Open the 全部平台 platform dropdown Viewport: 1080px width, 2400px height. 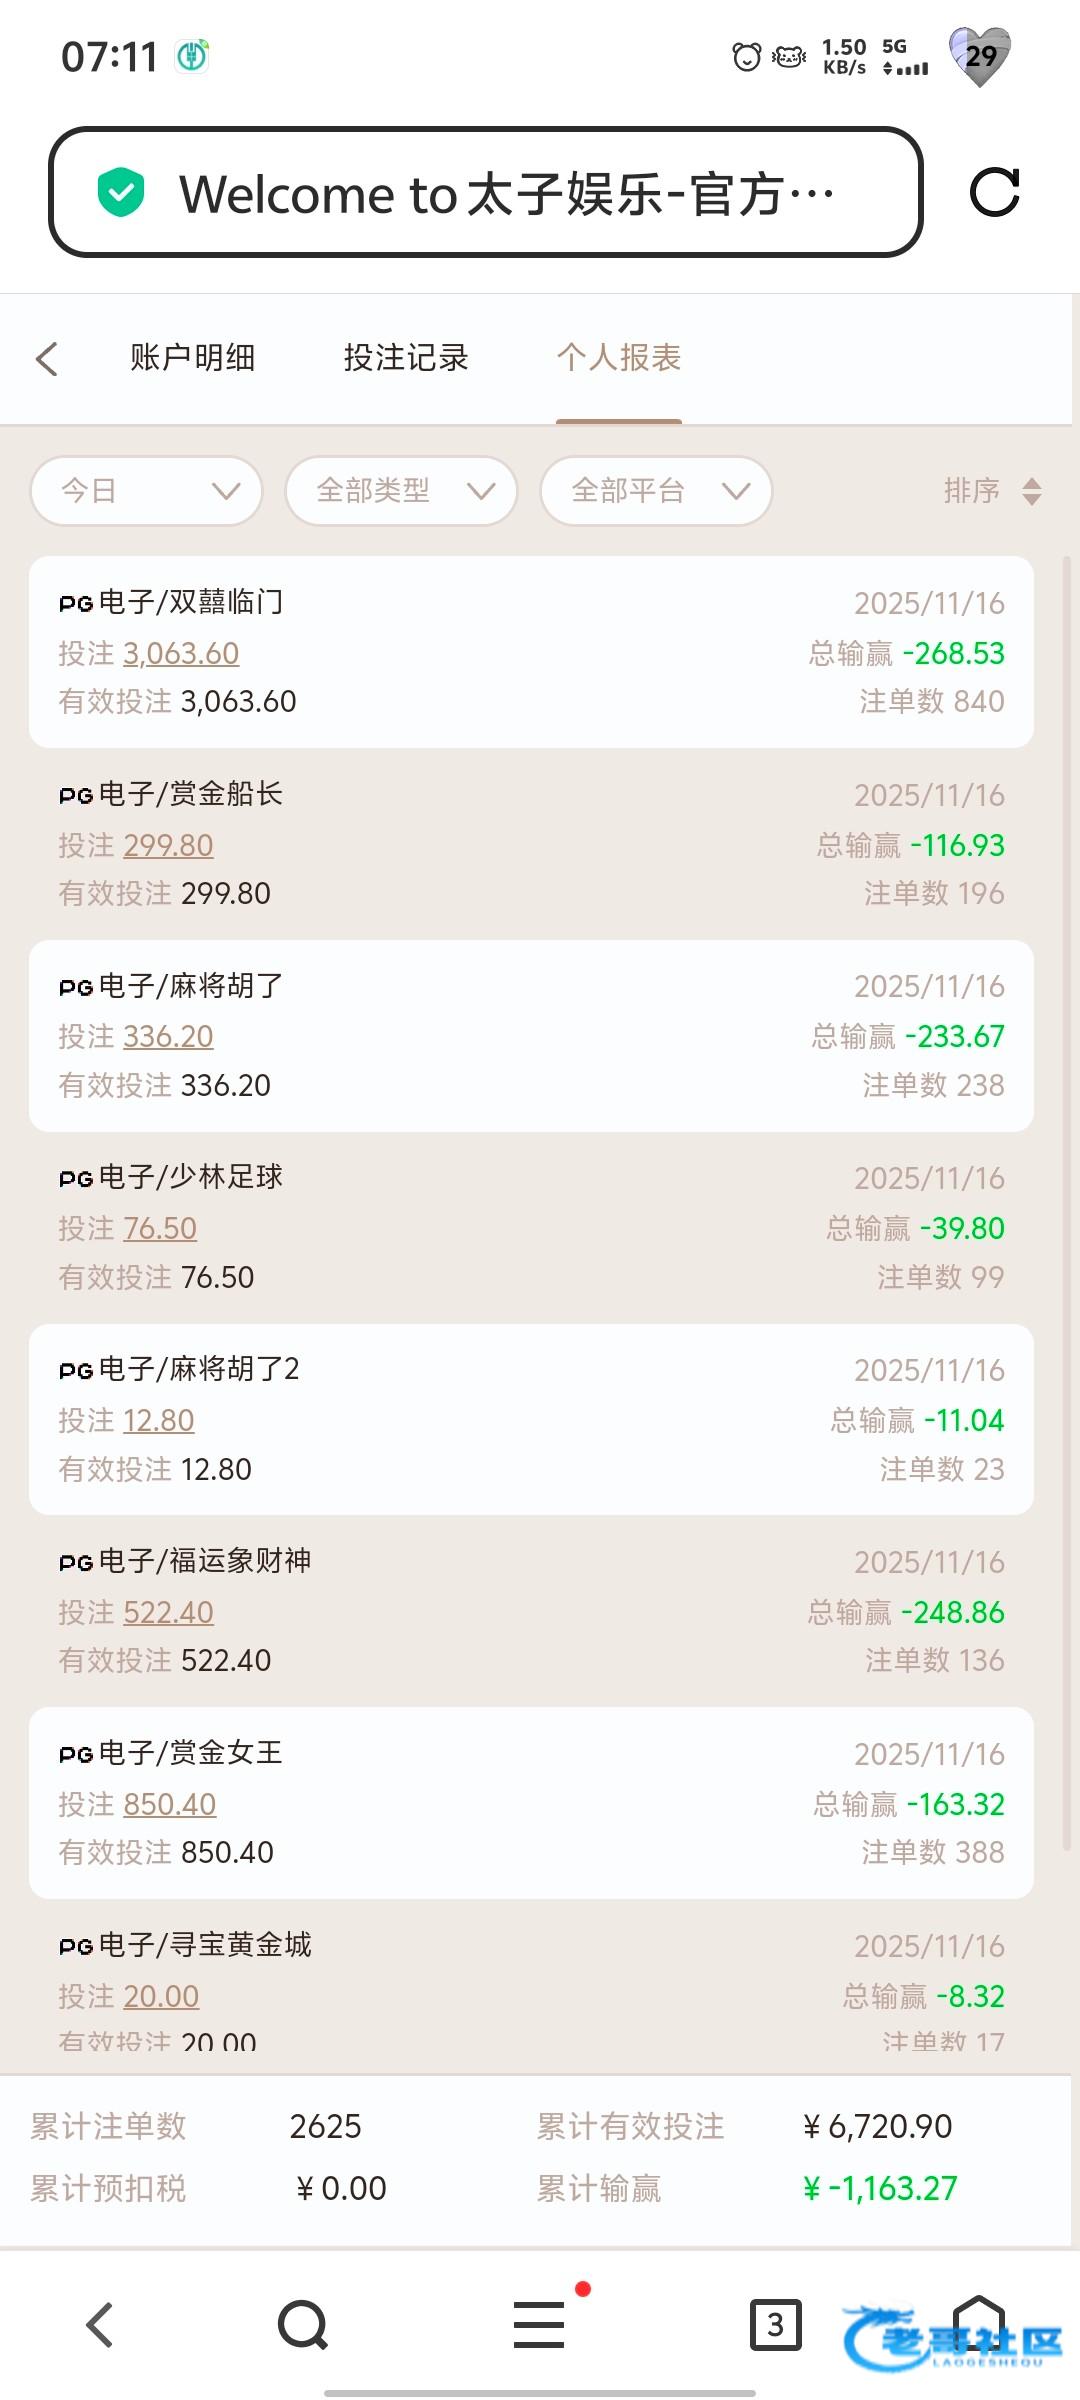click(x=656, y=491)
